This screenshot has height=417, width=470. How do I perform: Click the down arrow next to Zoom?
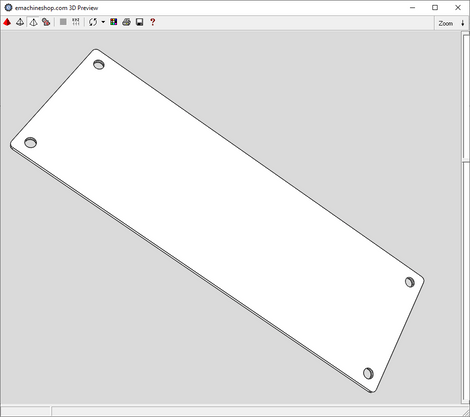(x=463, y=23)
